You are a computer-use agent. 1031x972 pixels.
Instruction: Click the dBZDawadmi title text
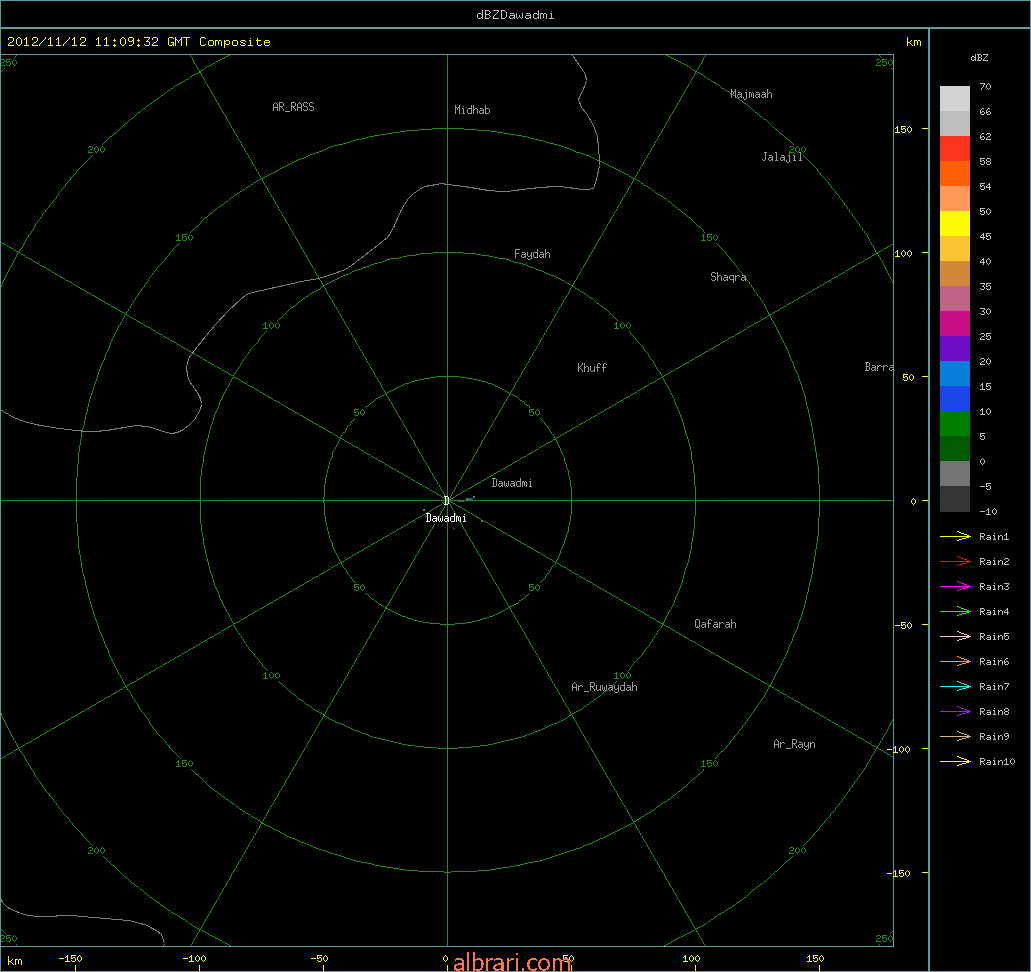(x=516, y=15)
